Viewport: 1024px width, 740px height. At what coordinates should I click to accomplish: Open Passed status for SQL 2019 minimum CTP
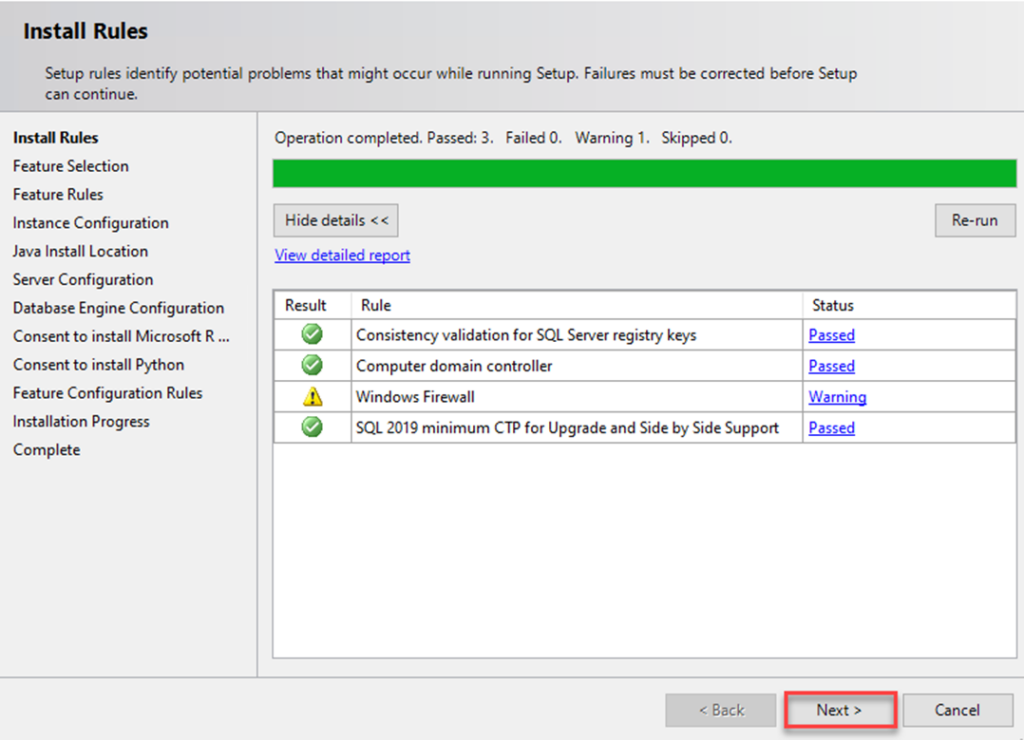pos(831,427)
